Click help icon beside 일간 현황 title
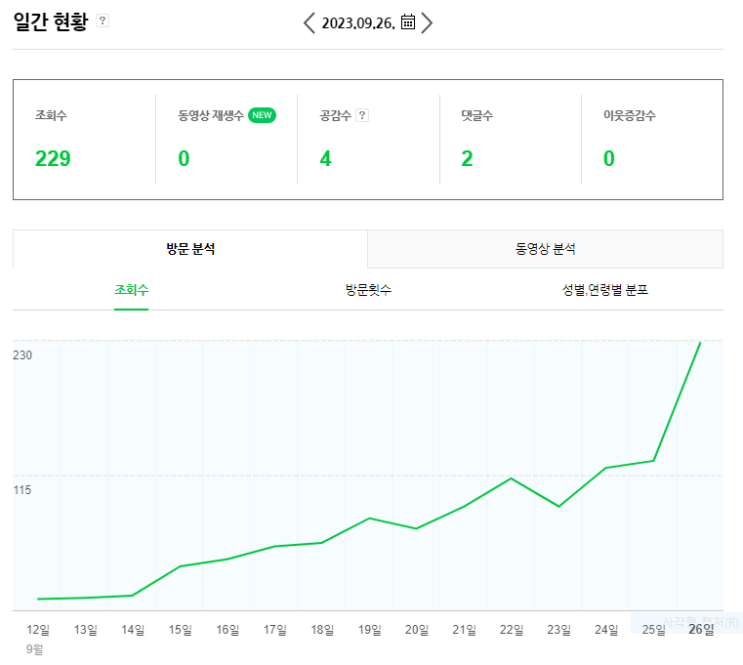743x665 pixels. click(x=103, y=21)
